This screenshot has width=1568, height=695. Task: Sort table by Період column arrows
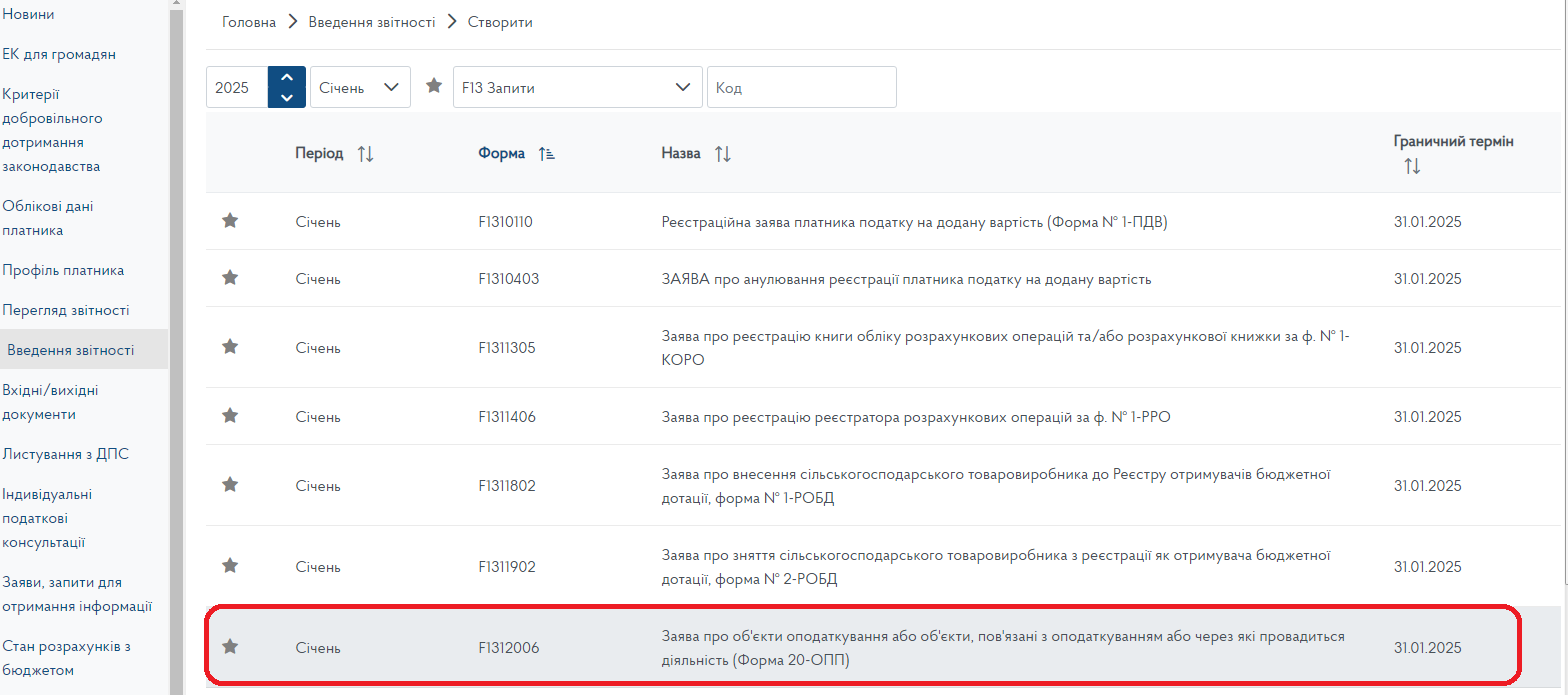[365, 154]
